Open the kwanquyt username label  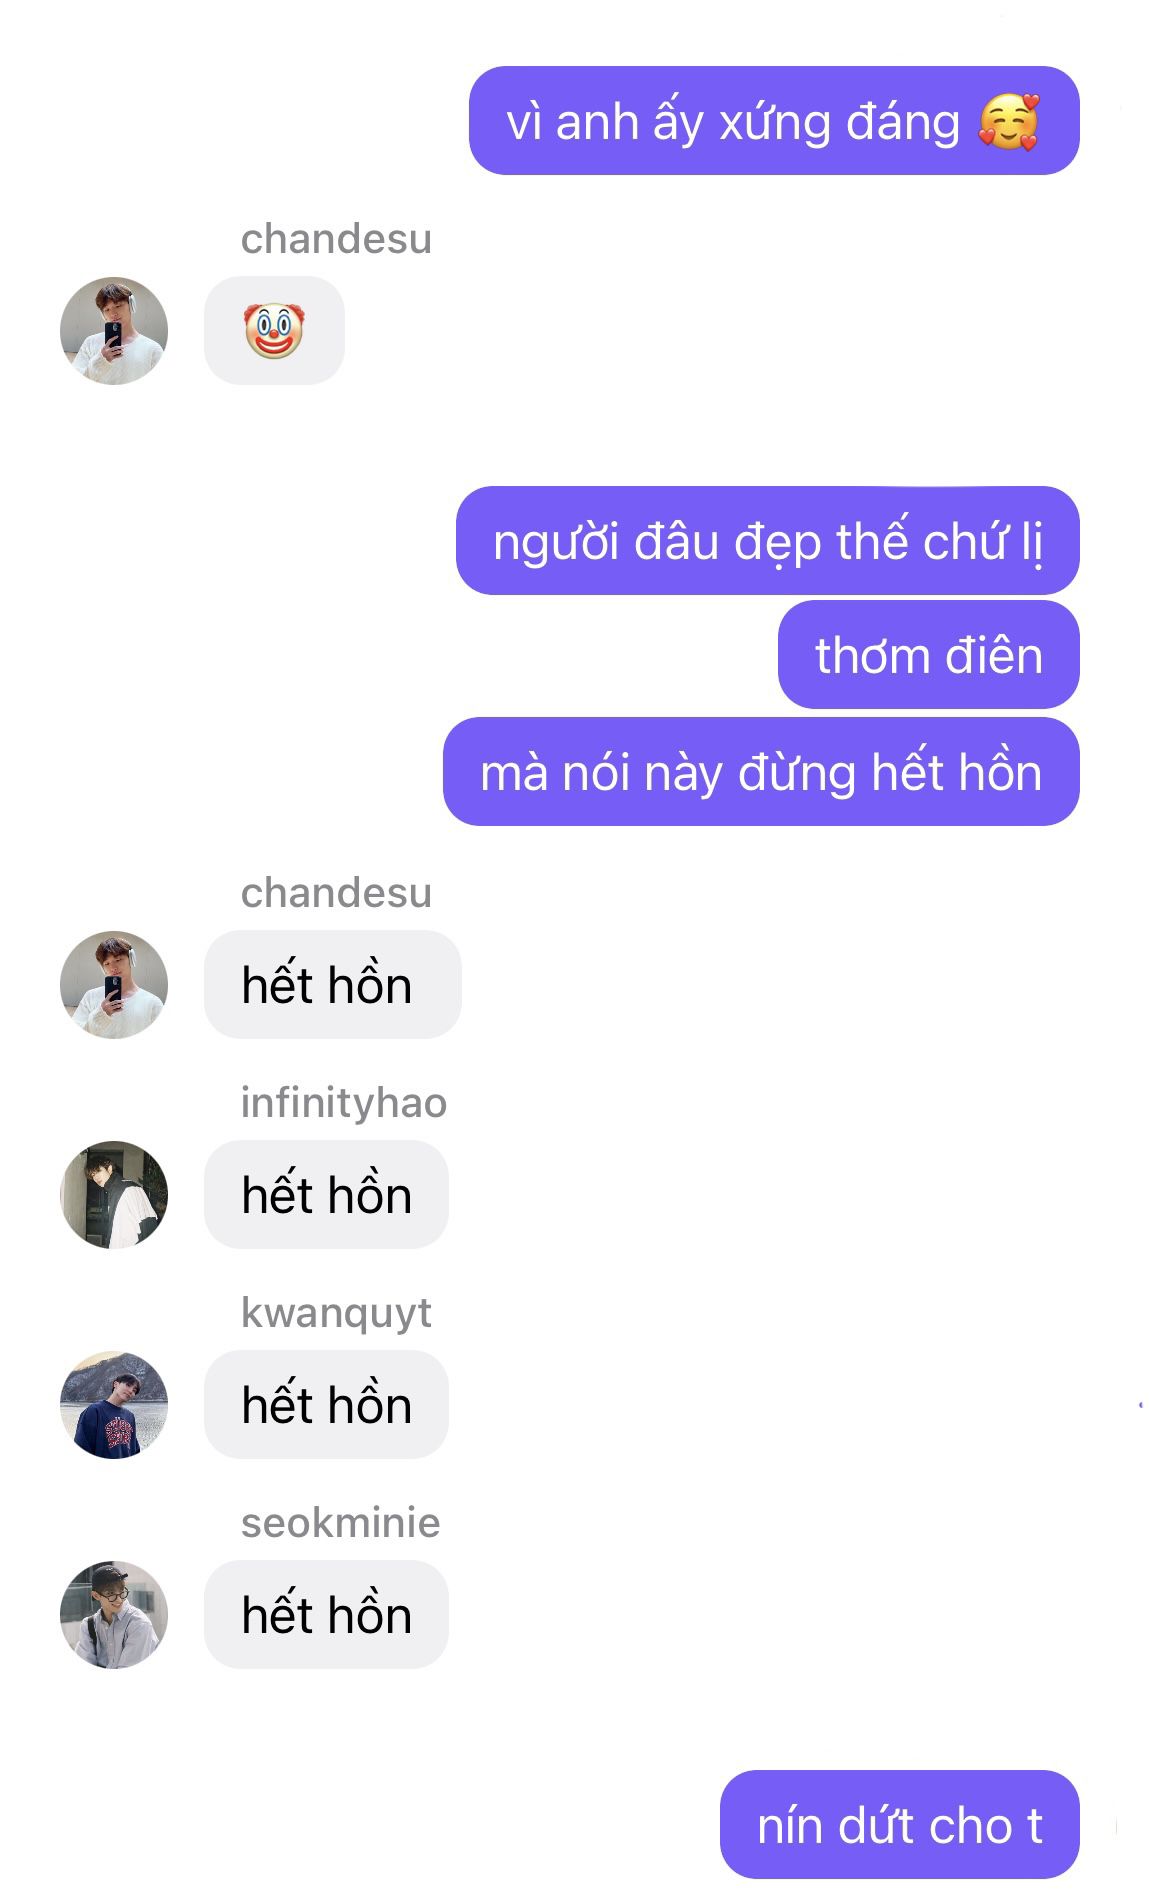coord(336,1314)
